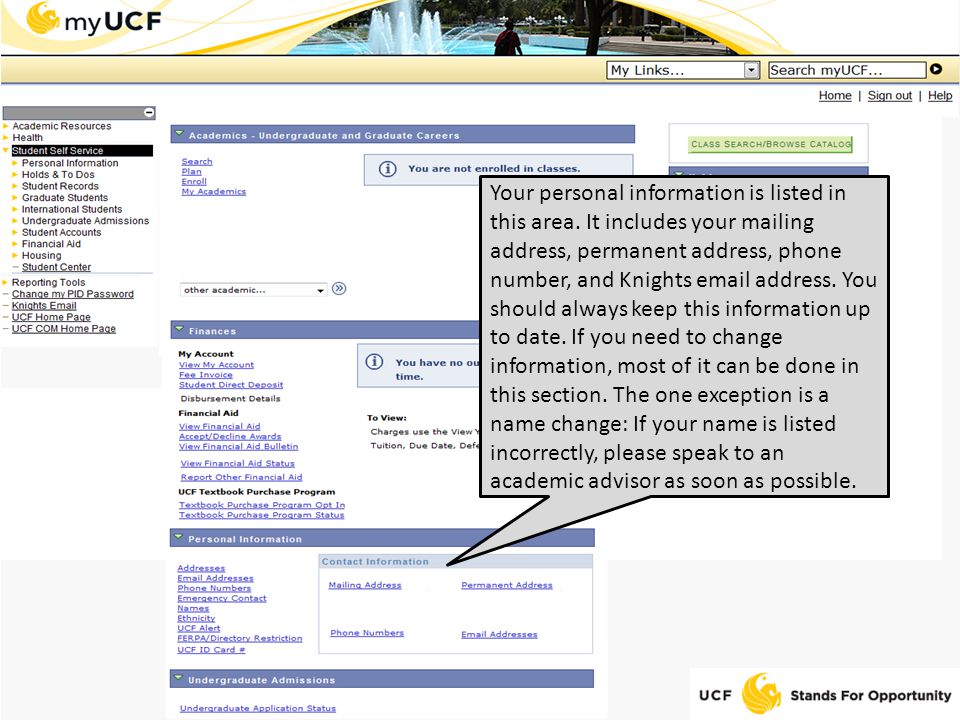Click View Financial Aid Status link

(238, 463)
